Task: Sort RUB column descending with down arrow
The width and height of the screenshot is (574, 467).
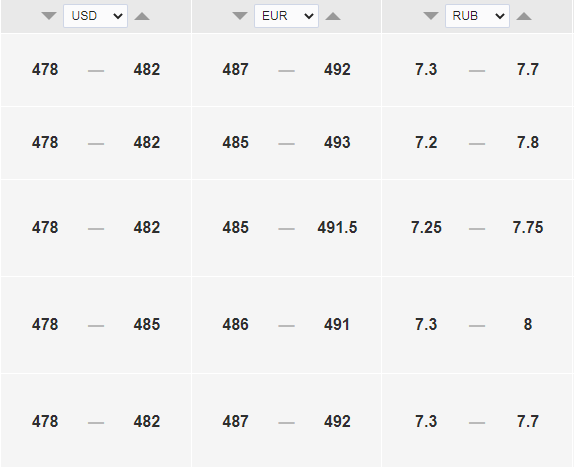Action: click(431, 16)
